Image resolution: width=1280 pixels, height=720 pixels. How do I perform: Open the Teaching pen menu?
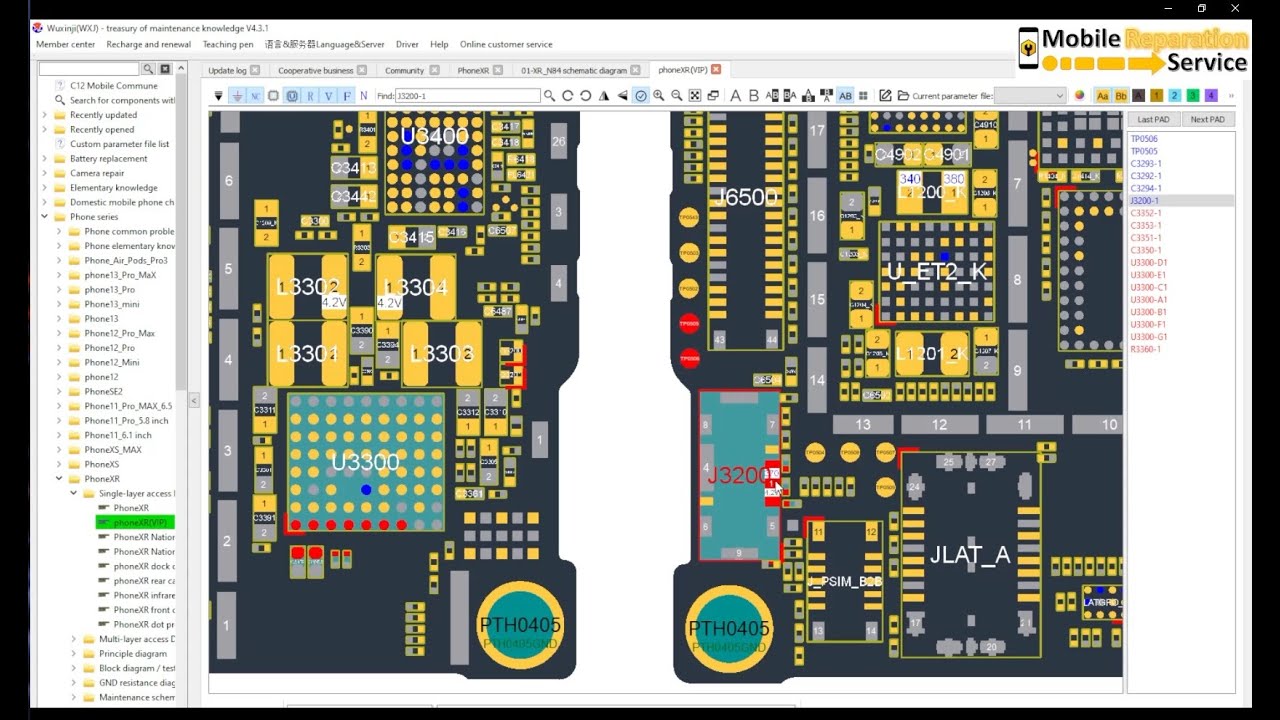coord(228,44)
